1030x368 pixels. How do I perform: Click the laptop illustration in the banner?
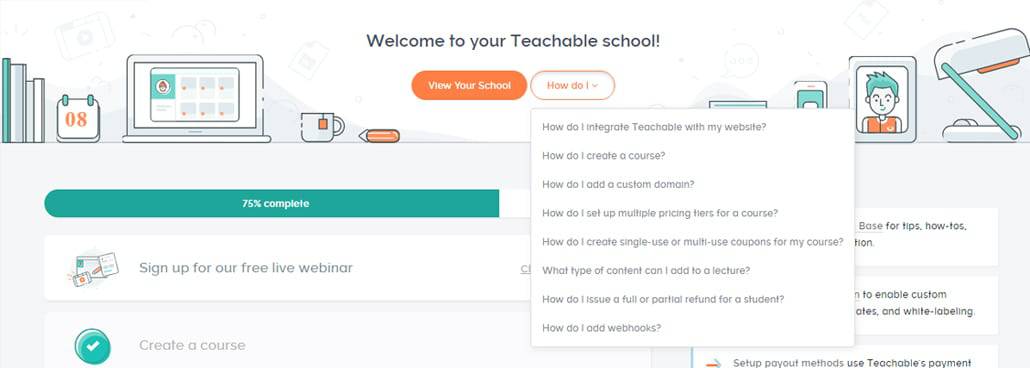point(196,99)
